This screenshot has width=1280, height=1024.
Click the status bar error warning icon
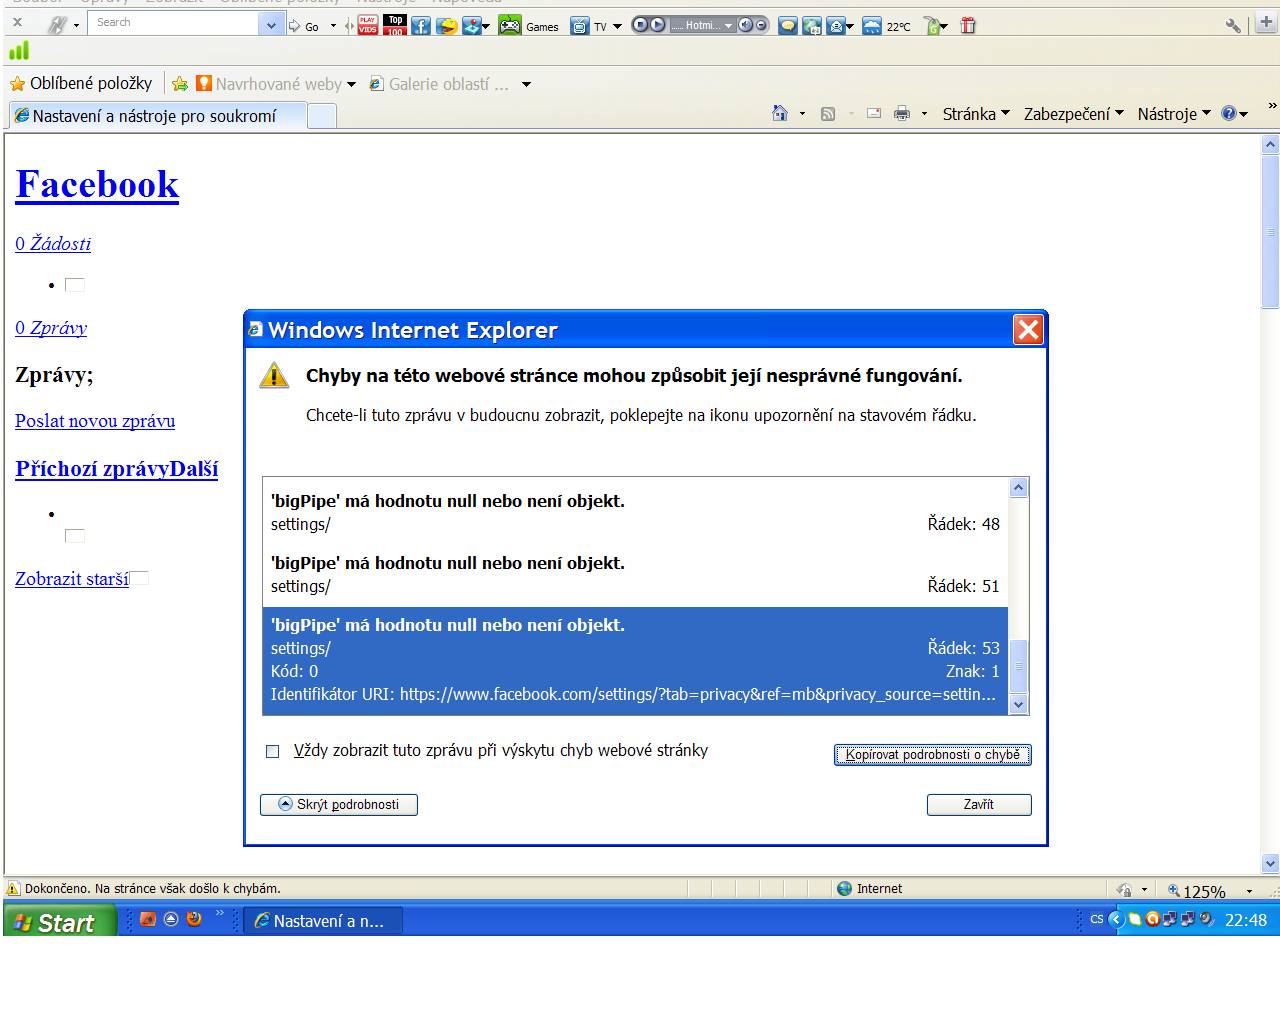tap(13, 888)
